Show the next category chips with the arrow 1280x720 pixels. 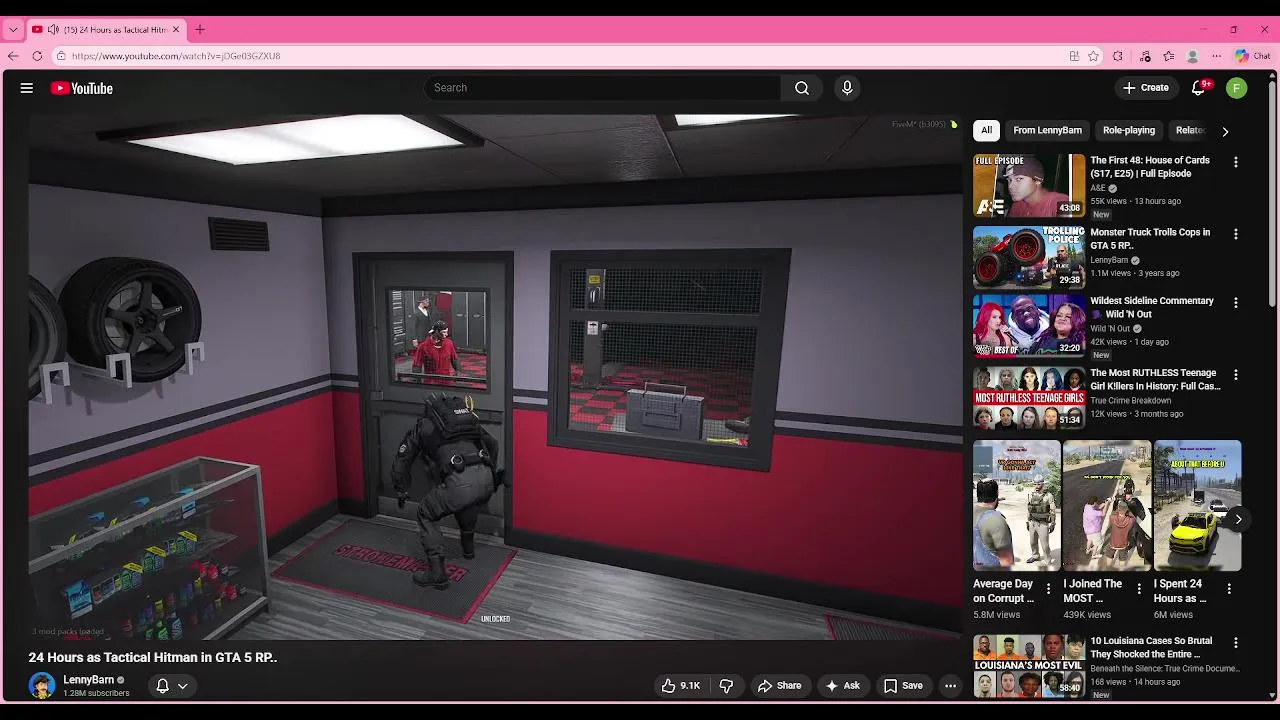(x=1225, y=131)
